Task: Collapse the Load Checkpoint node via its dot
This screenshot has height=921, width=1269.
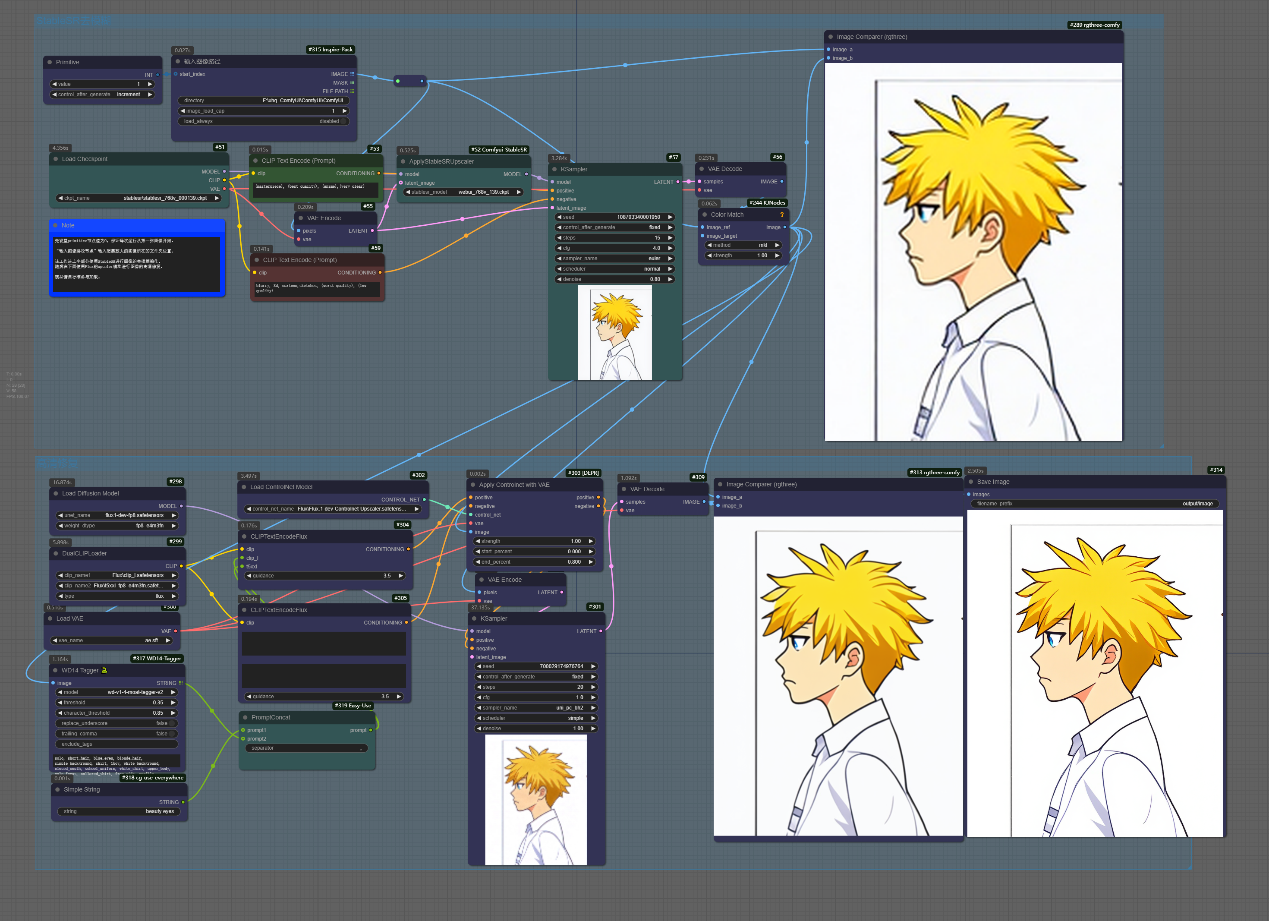Action: [x=55, y=159]
